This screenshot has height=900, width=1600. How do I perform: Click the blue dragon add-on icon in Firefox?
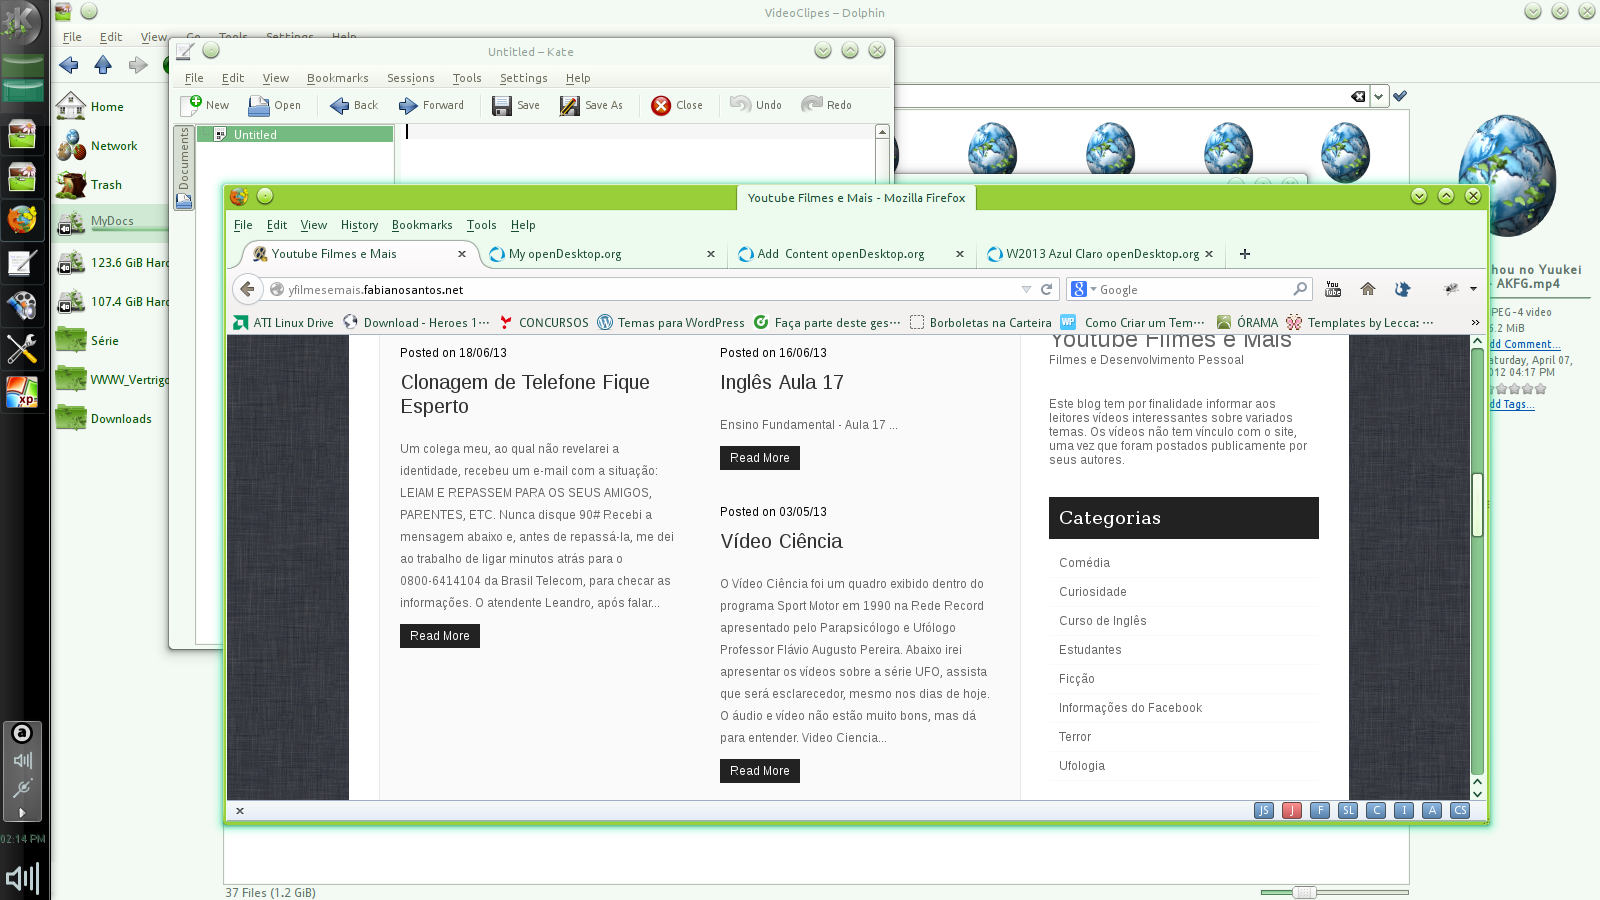tap(1402, 289)
